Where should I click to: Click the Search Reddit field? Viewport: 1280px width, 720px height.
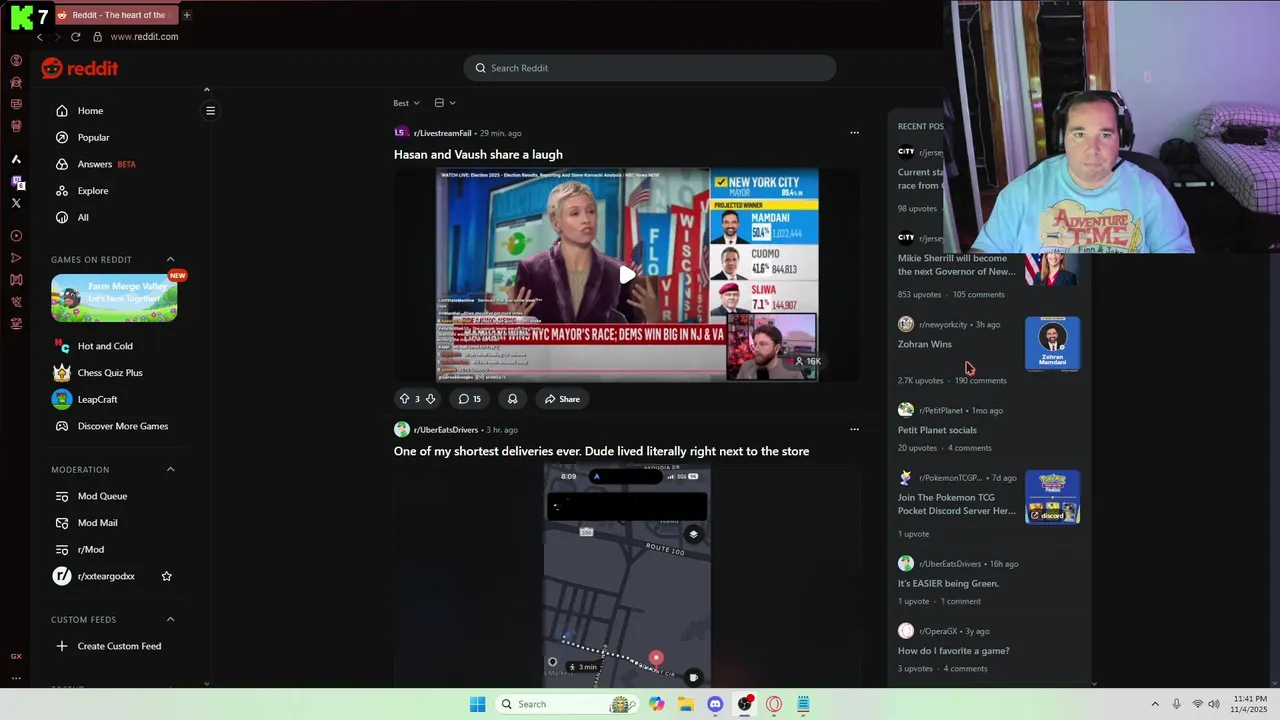tap(650, 68)
